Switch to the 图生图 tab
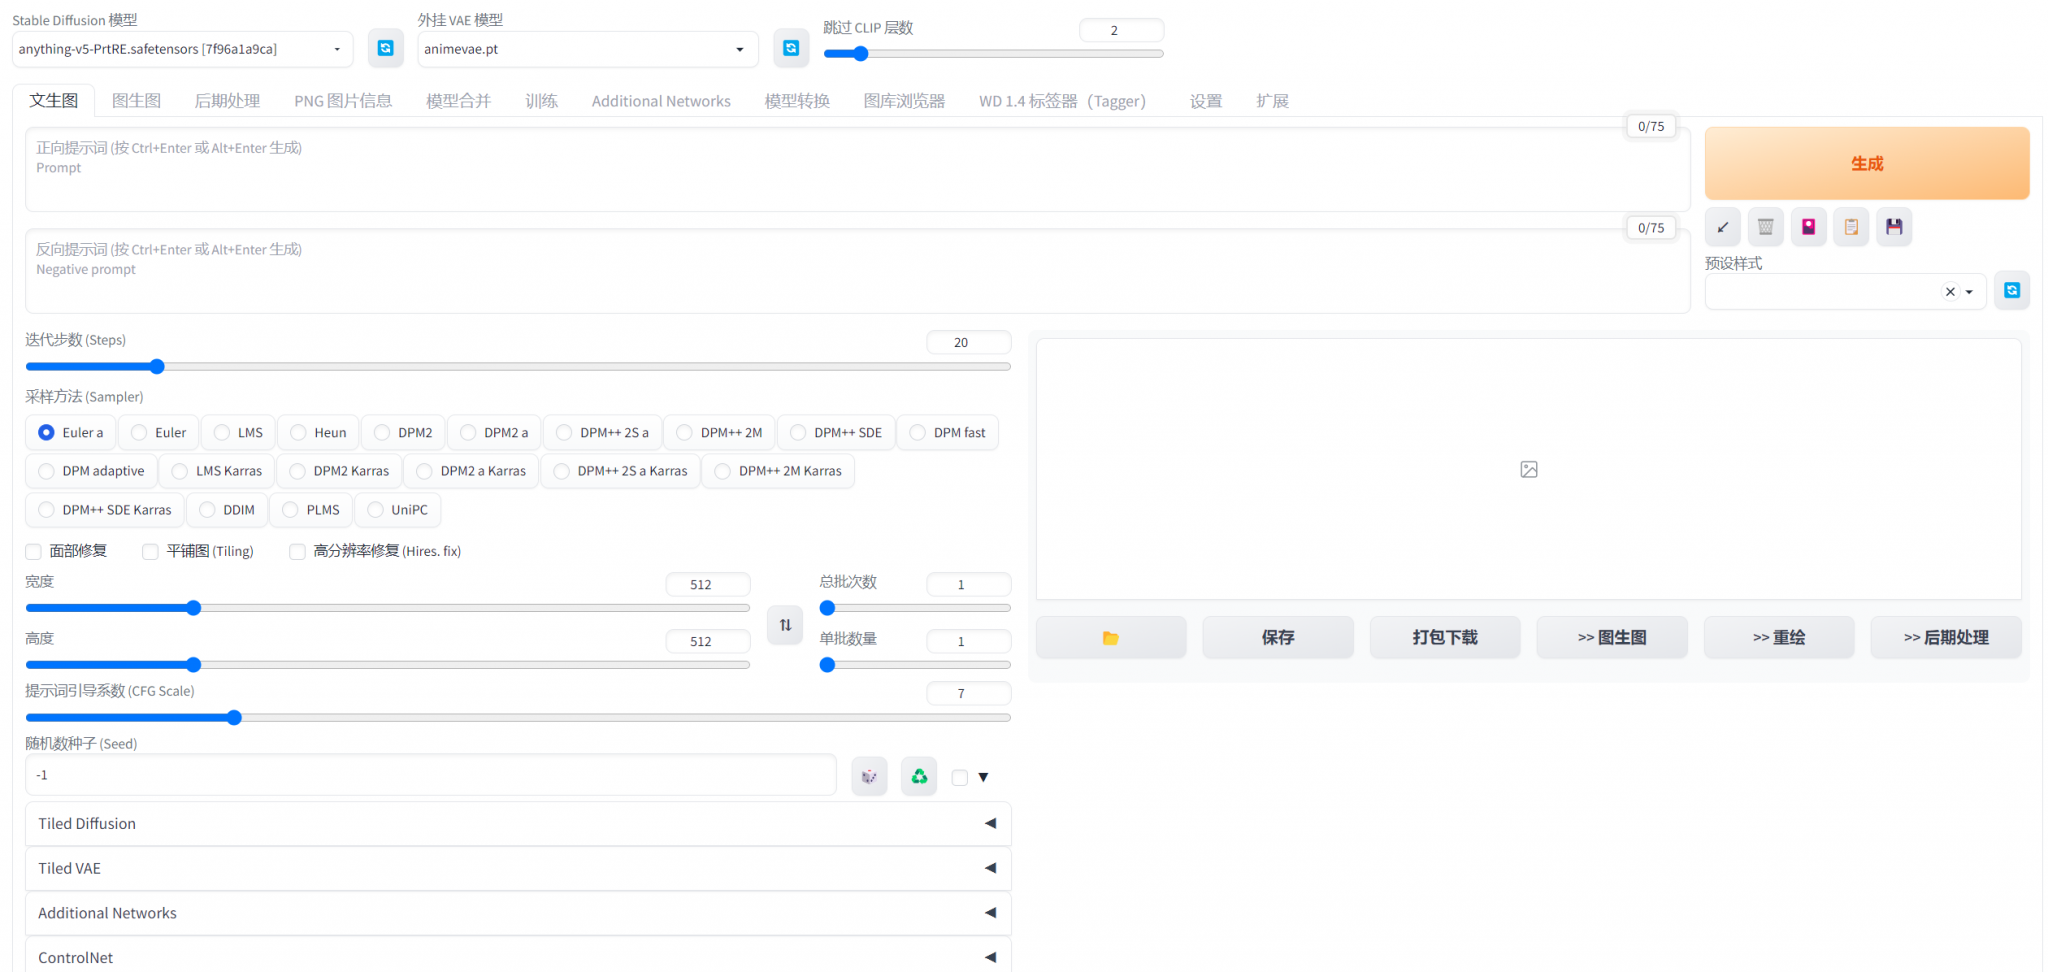Image resolution: width=2048 pixels, height=972 pixels. [137, 100]
